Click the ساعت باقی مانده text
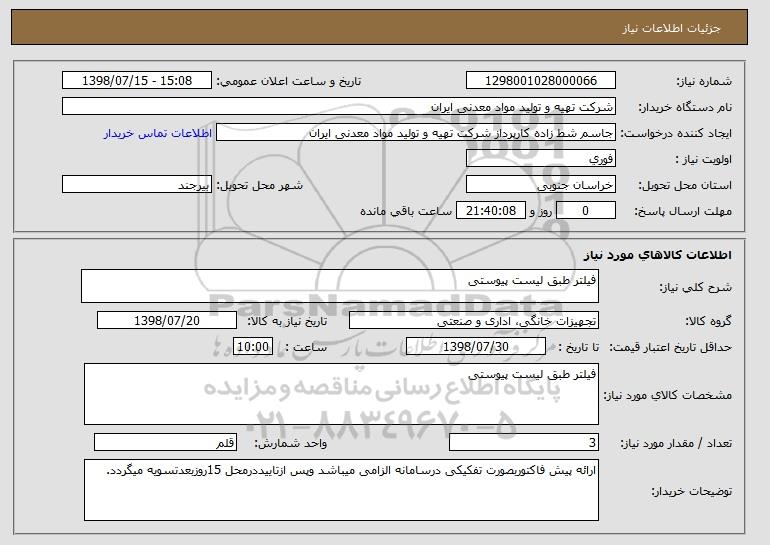This screenshot has height=545, width=770. [x=406, y=211]
